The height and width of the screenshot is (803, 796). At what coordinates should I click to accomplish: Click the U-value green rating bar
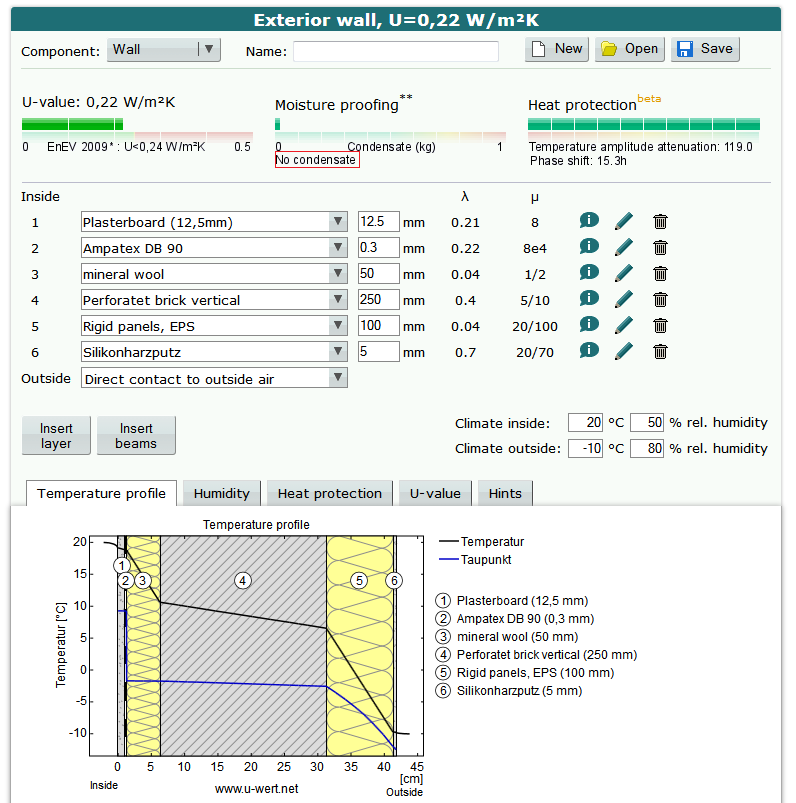click(72, 125)
